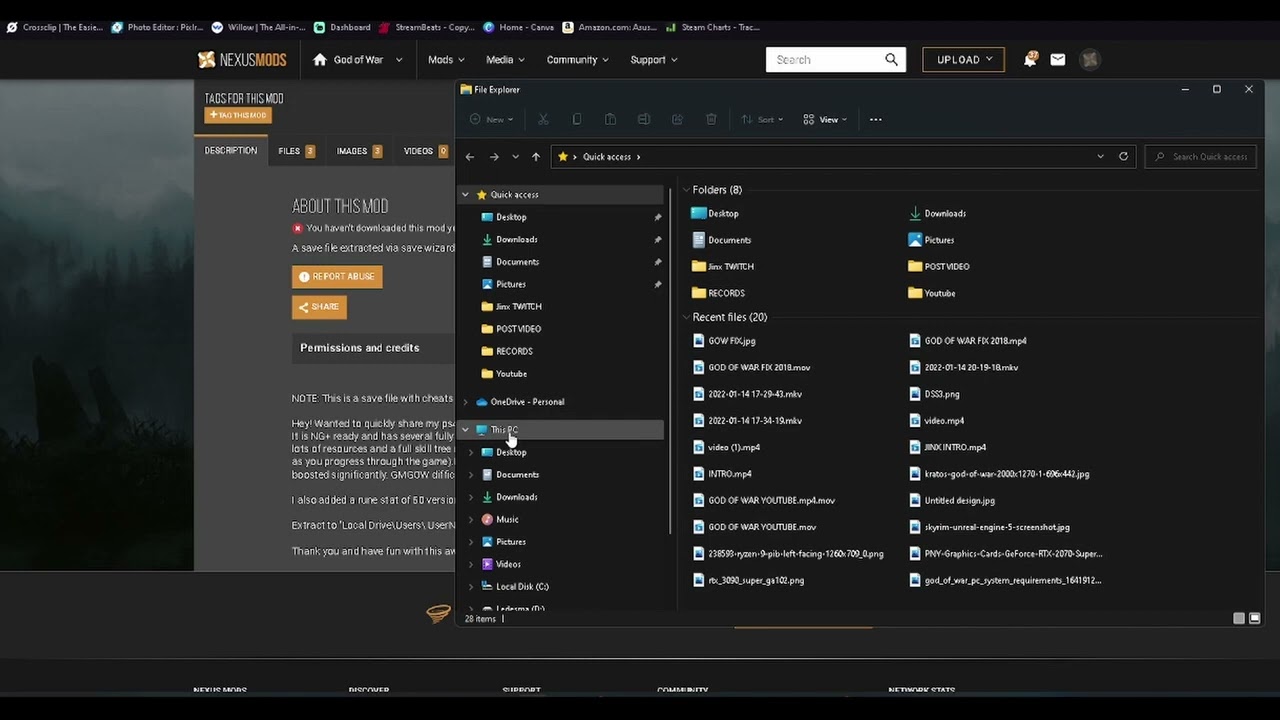The height and width of the screenshot is (720, 1280).
Task: Open the Community menu on Nexus Mods
Action: 578,60
